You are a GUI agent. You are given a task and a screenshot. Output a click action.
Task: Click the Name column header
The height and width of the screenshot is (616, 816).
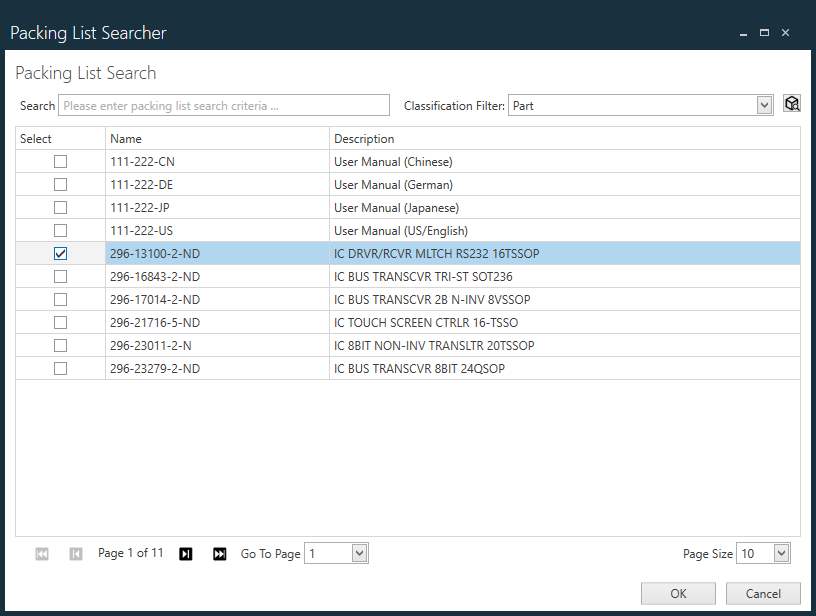125,138
